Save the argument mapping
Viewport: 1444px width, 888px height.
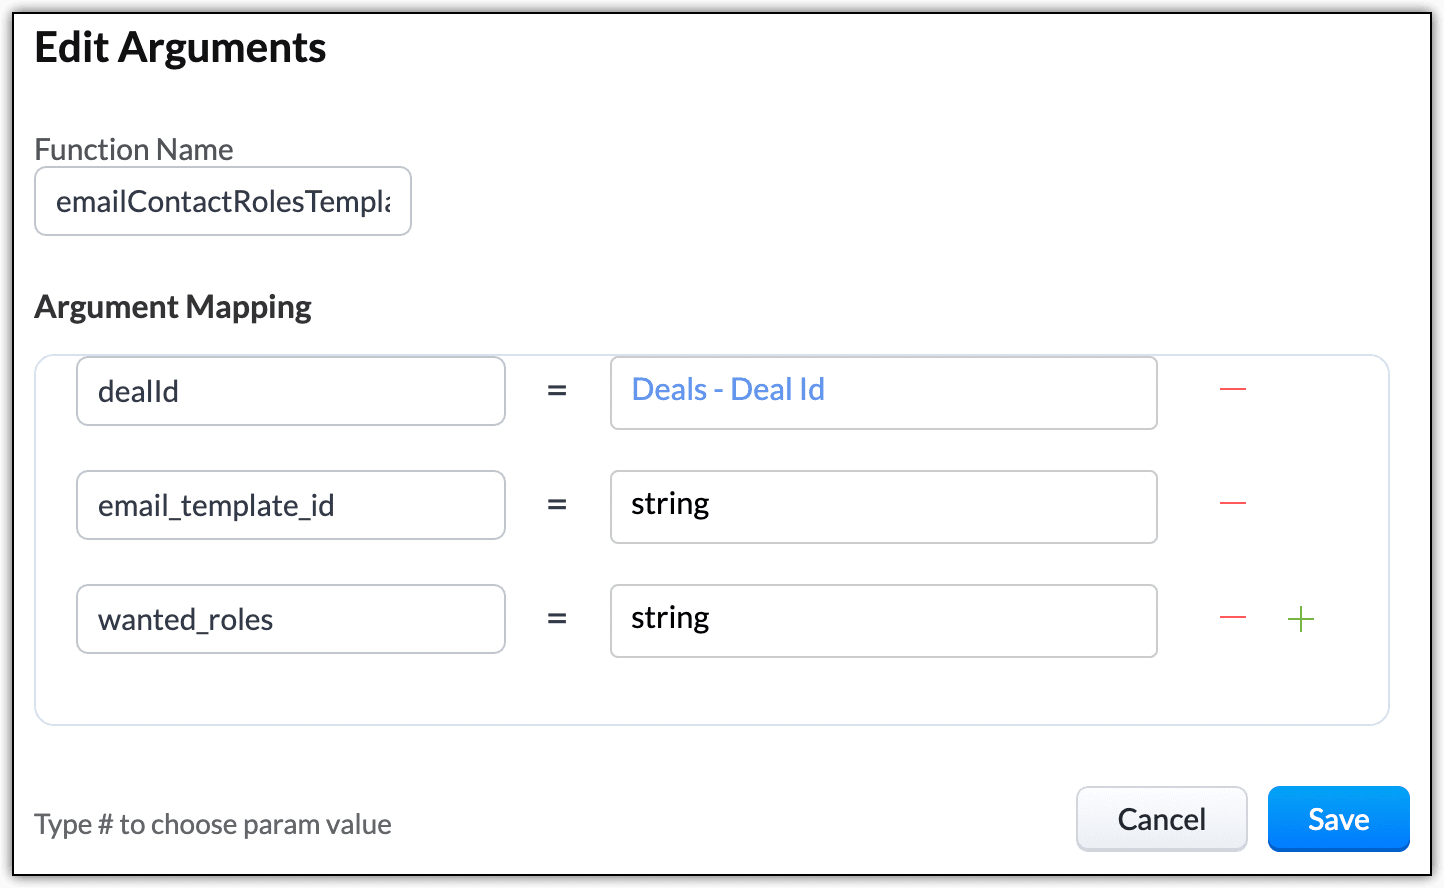click(1338, 819)
